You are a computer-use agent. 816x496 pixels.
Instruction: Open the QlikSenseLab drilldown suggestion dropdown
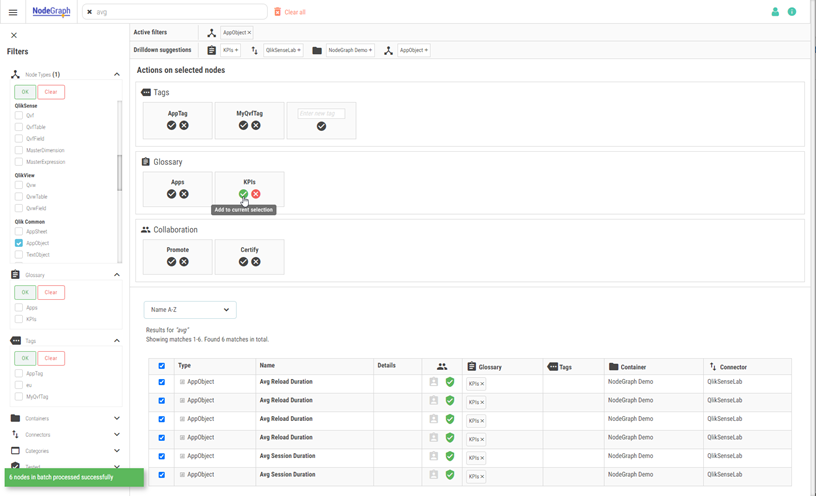pyautogui.click(x=283, y=50)
